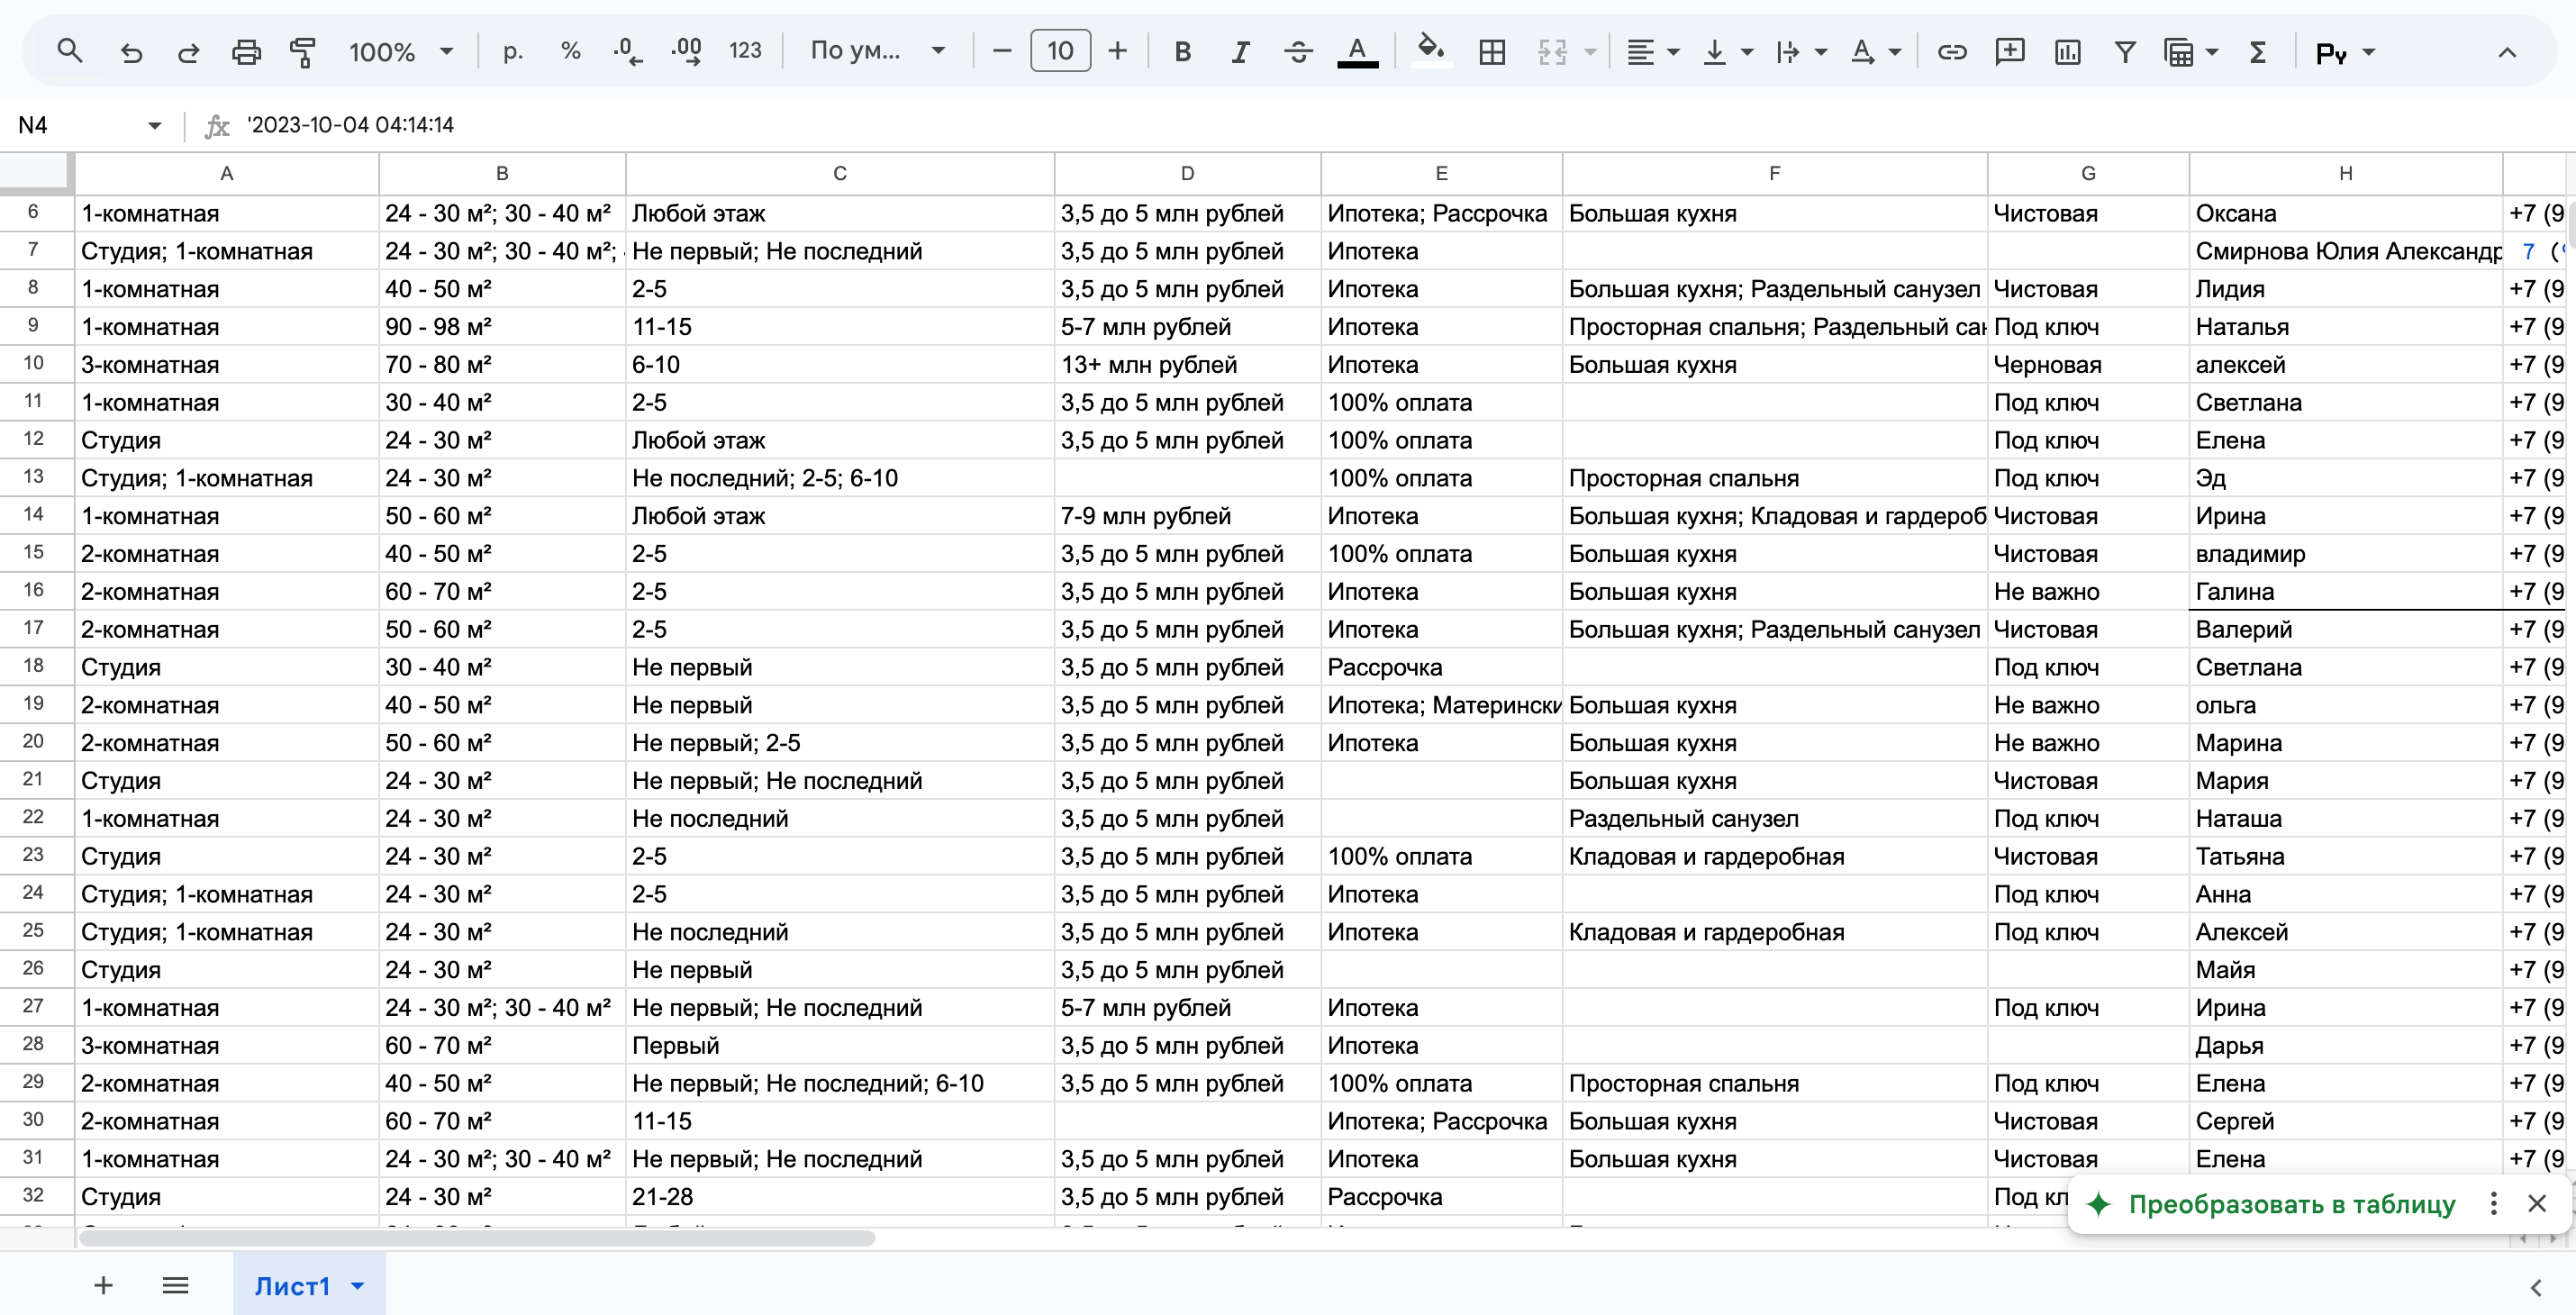Select column F header
Viewport: 2576px width, 1315px height.
click(x=1774, y=173)
